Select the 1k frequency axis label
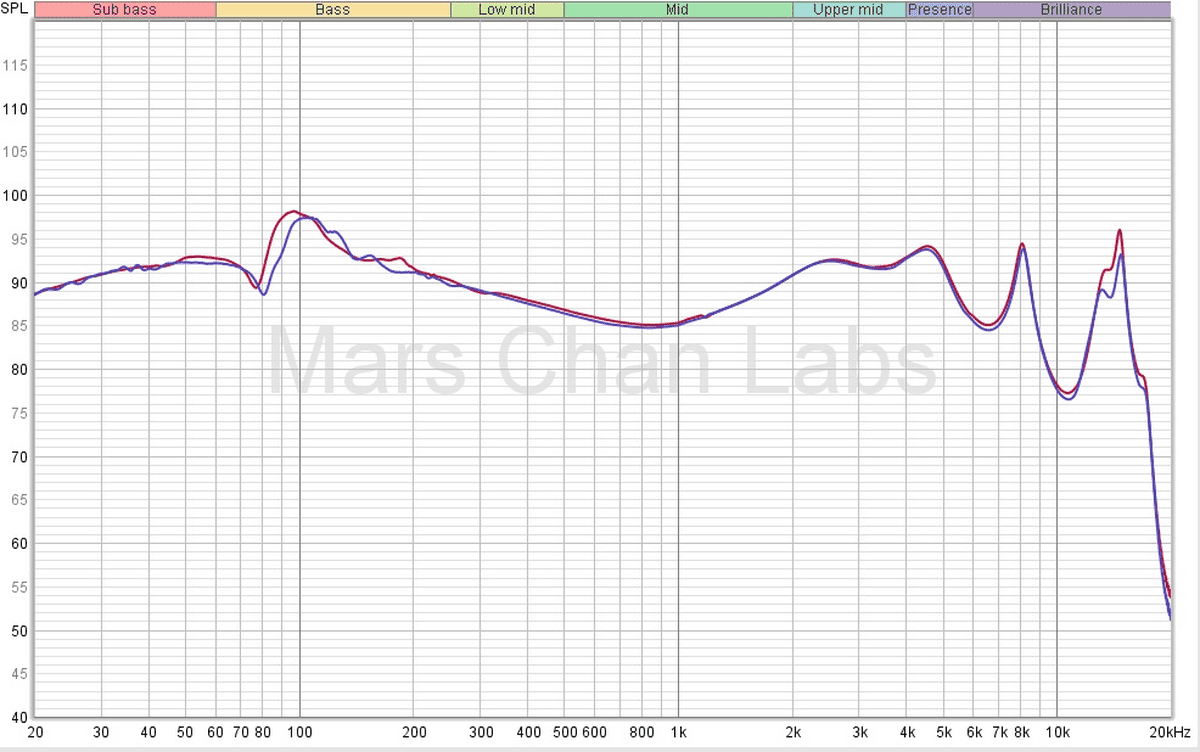Image resolution: width=1200 pixels, height=752 pixels. pos(679,731)
